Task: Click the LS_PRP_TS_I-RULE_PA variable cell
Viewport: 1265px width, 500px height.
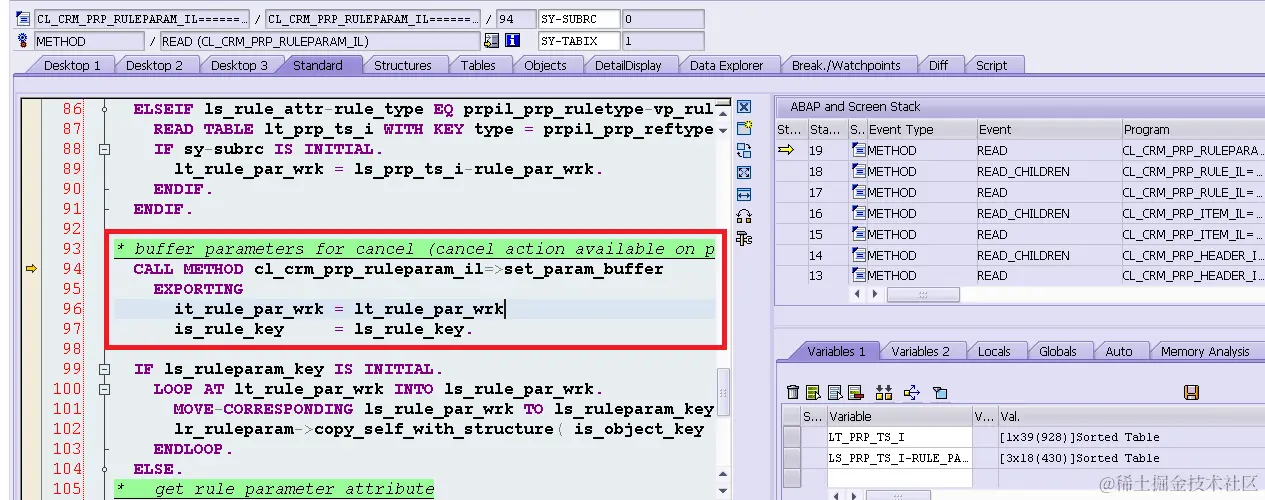Action: 898,458
